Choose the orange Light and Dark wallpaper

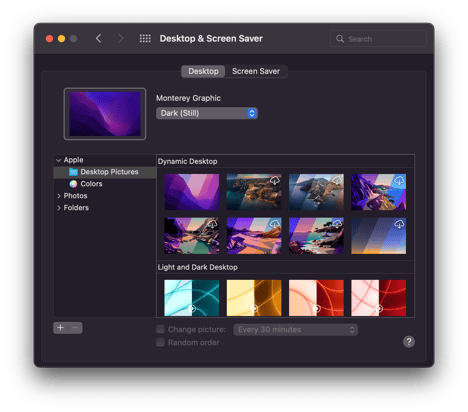316,298
